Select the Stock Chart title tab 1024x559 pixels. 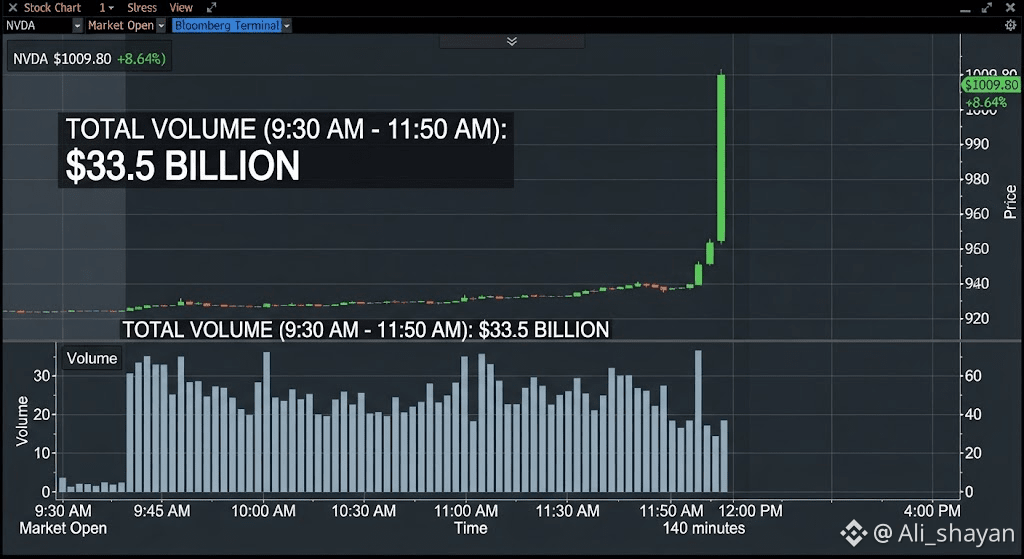click(52, 8)
